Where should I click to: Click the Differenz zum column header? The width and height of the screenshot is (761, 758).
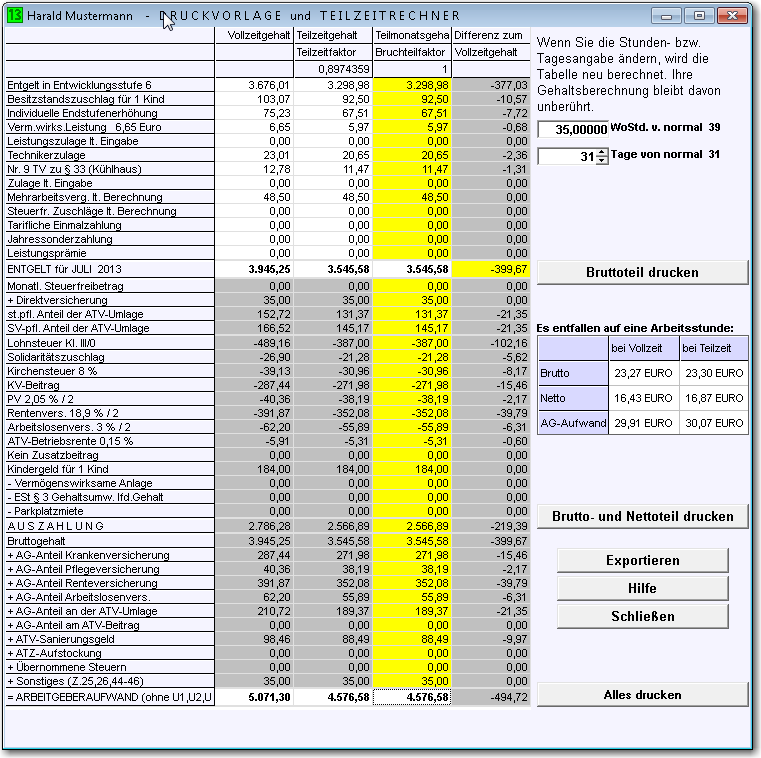point(491,35)
